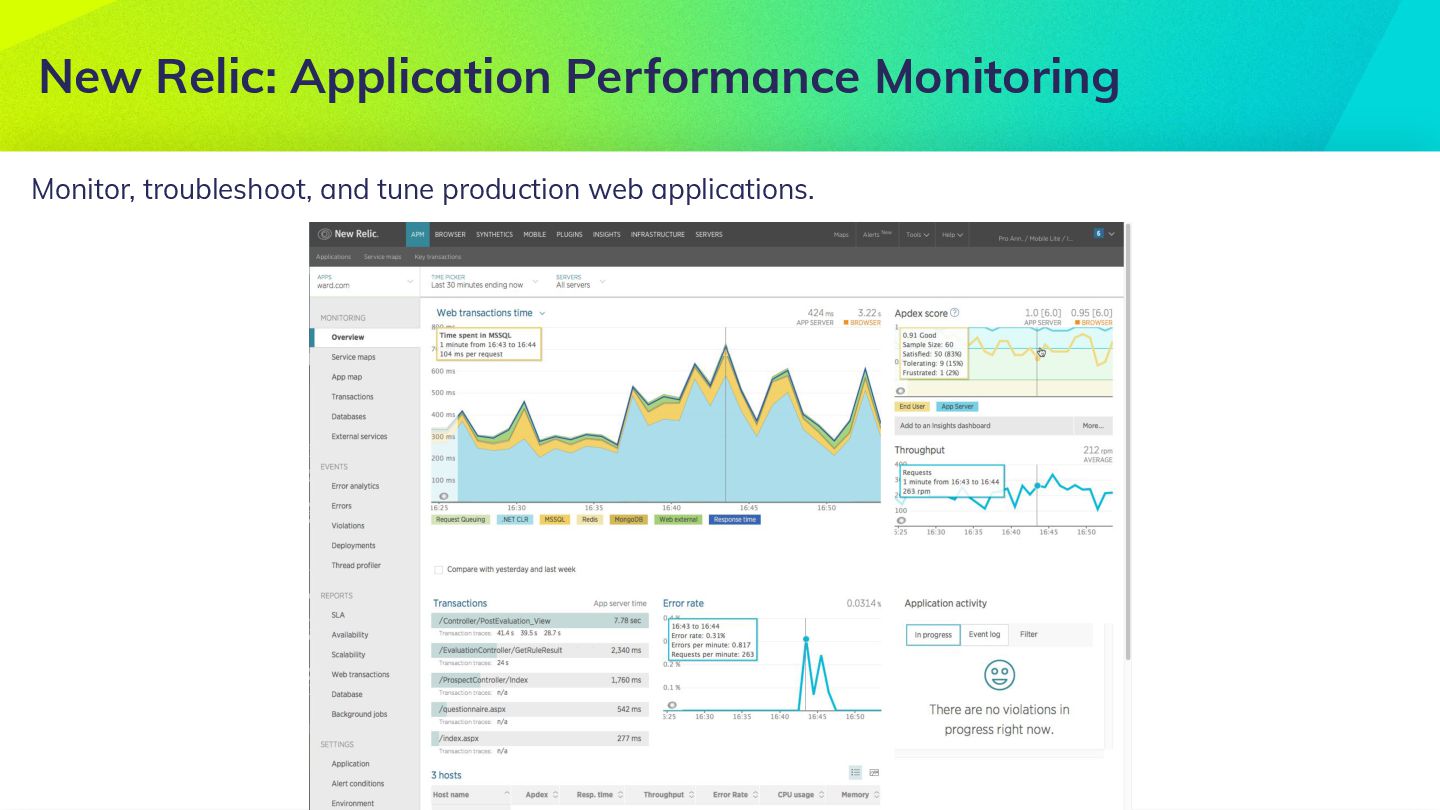
Task: Toggle Response time legend series
Action: tap(735, 520)
